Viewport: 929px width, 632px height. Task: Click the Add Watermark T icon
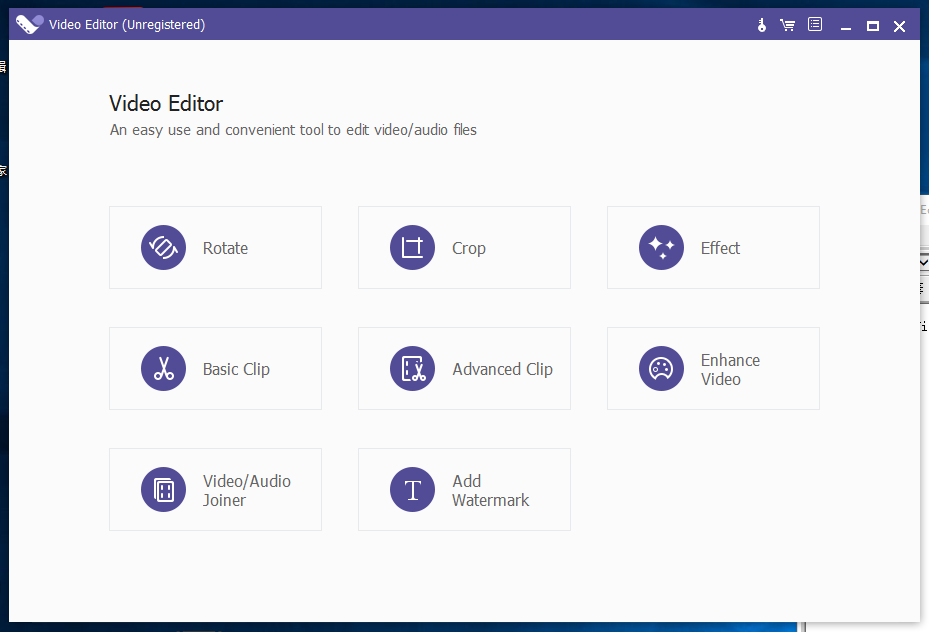coord(412,489)
